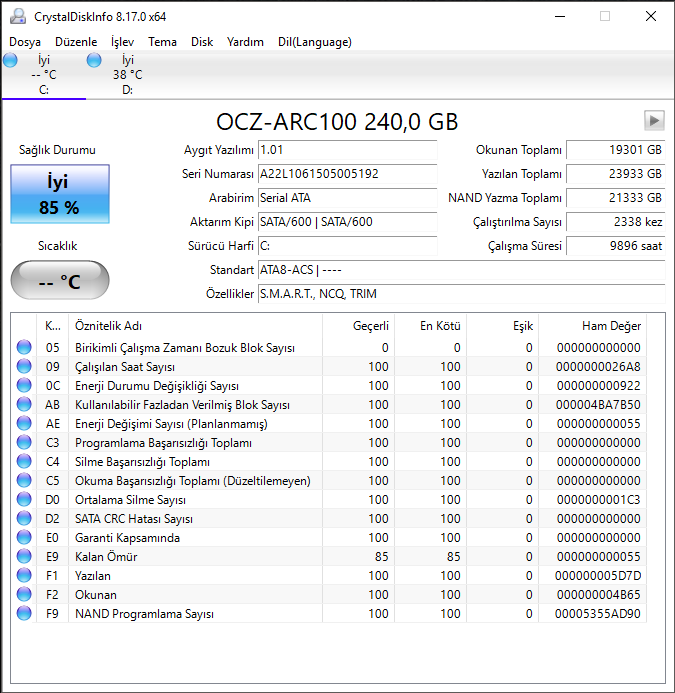This screenshot has width=675, height=693.
Task: Click the next disk arrow button
Action: [654, 120]
